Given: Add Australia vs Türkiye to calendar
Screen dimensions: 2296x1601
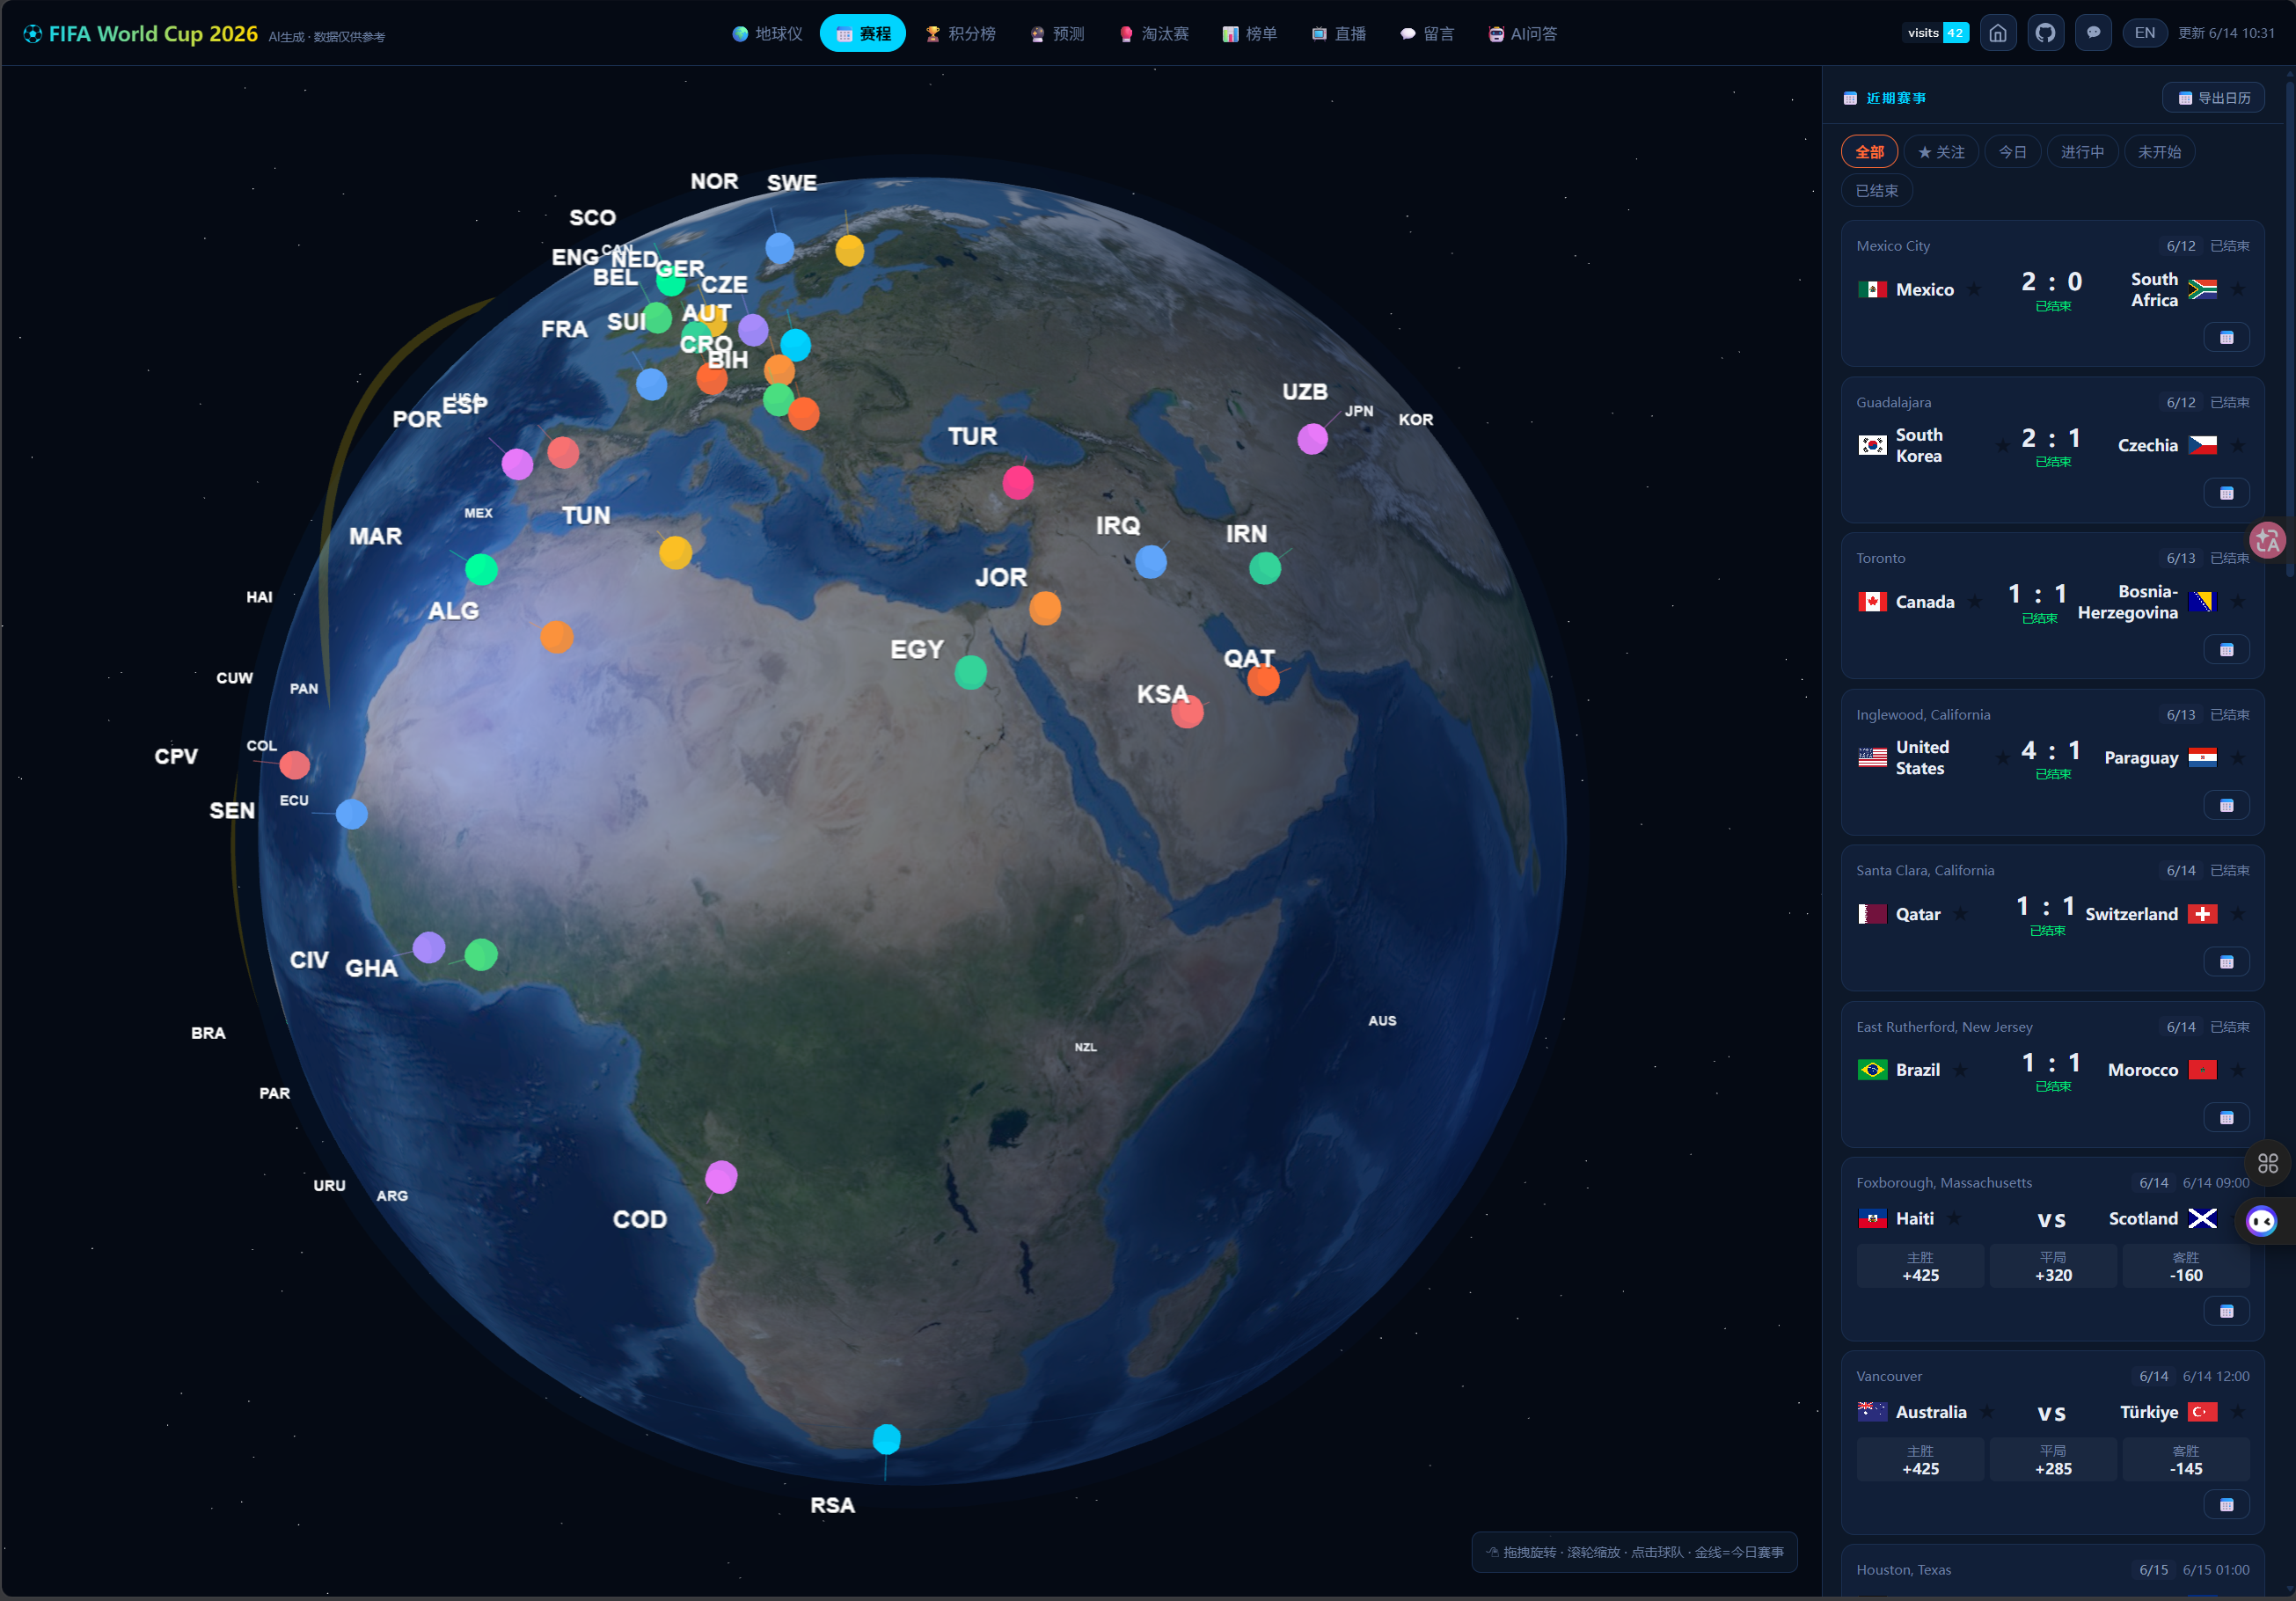Looking at the screenshot, I should 2226,1505.
